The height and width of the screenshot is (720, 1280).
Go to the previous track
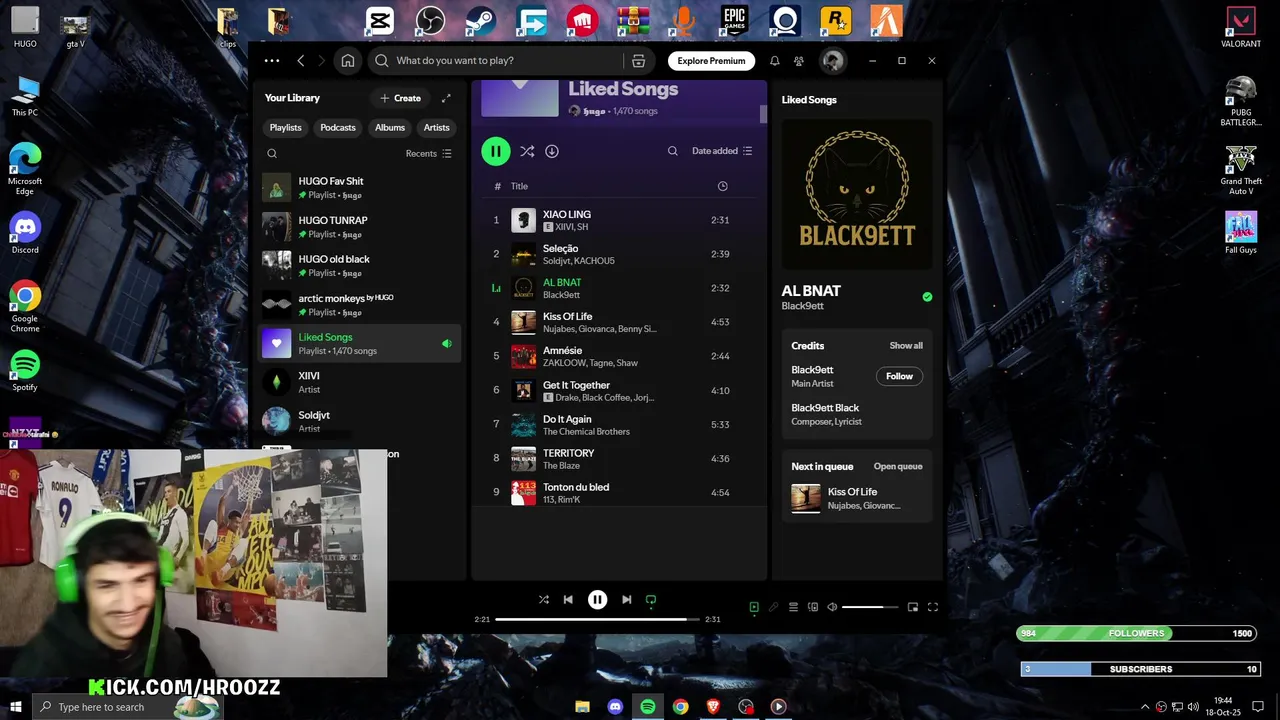pyautogui.click(x=568, y=600)
